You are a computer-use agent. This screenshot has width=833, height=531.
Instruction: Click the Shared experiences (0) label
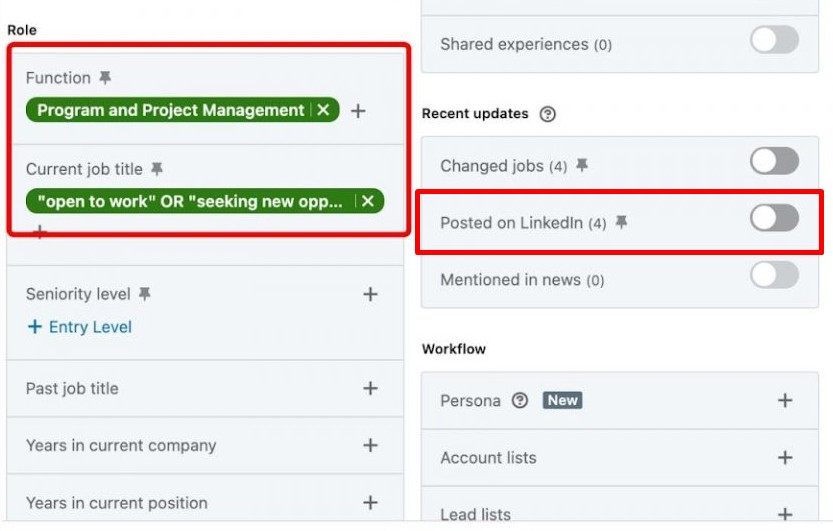(x=526, y=44)
